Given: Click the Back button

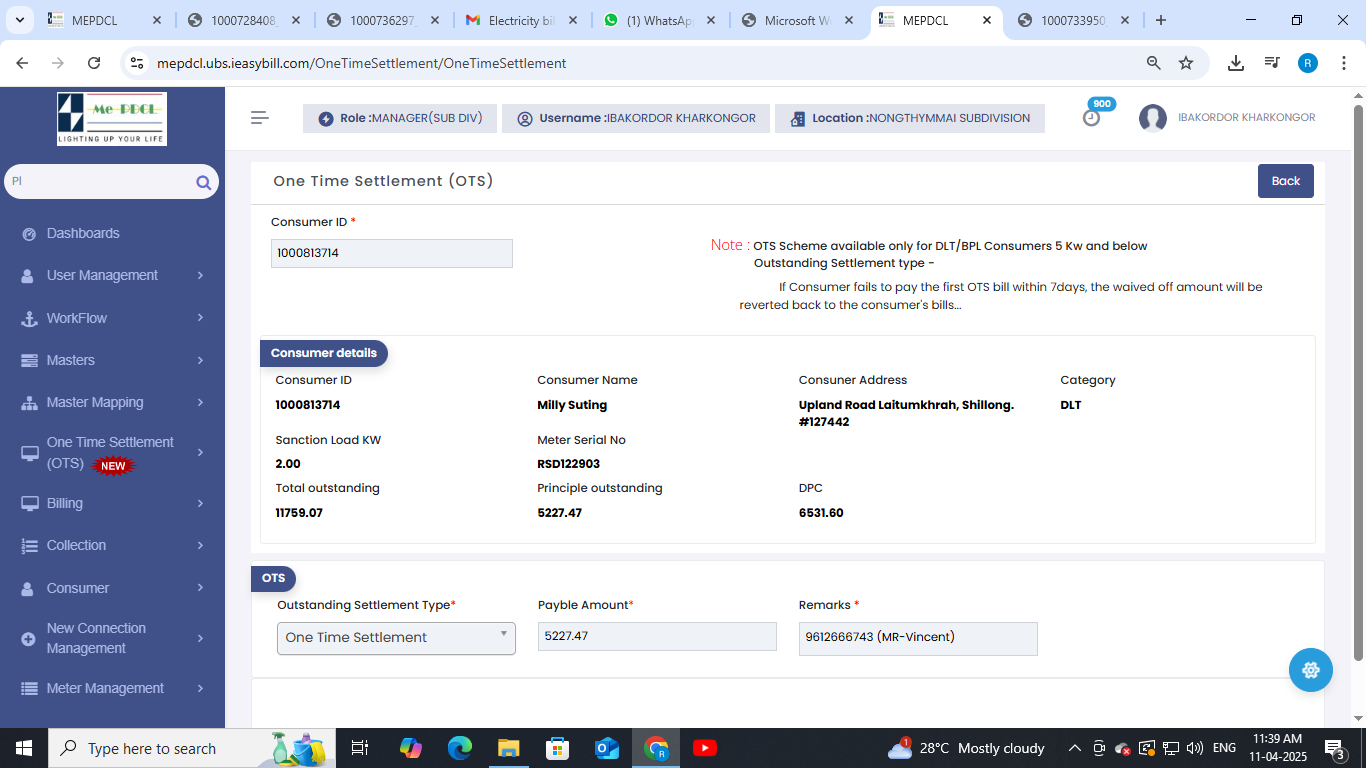Looking at the screenshot, I should tap(1286, 181).
